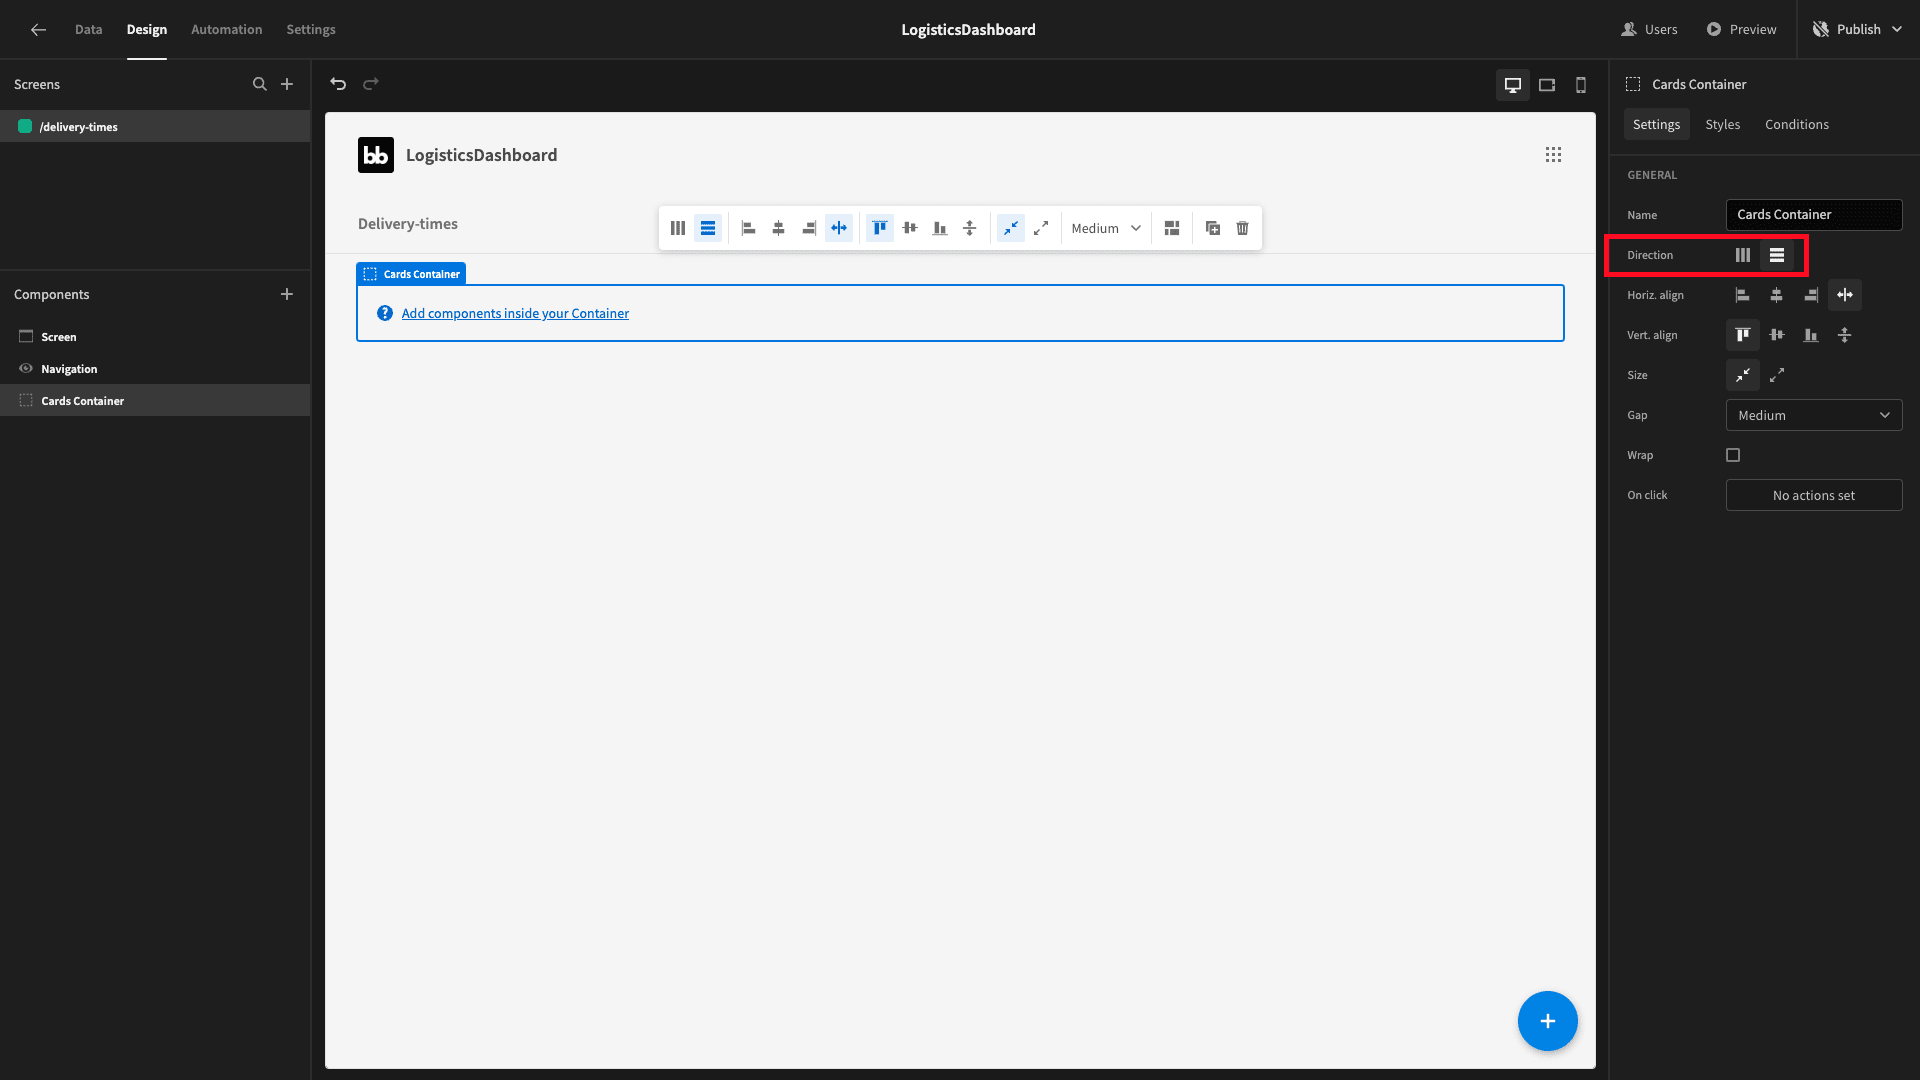The width and height of the screenshot is (1920, 1080).
Task: Click the Name field Cards Container
Action: coord(1814,215)
